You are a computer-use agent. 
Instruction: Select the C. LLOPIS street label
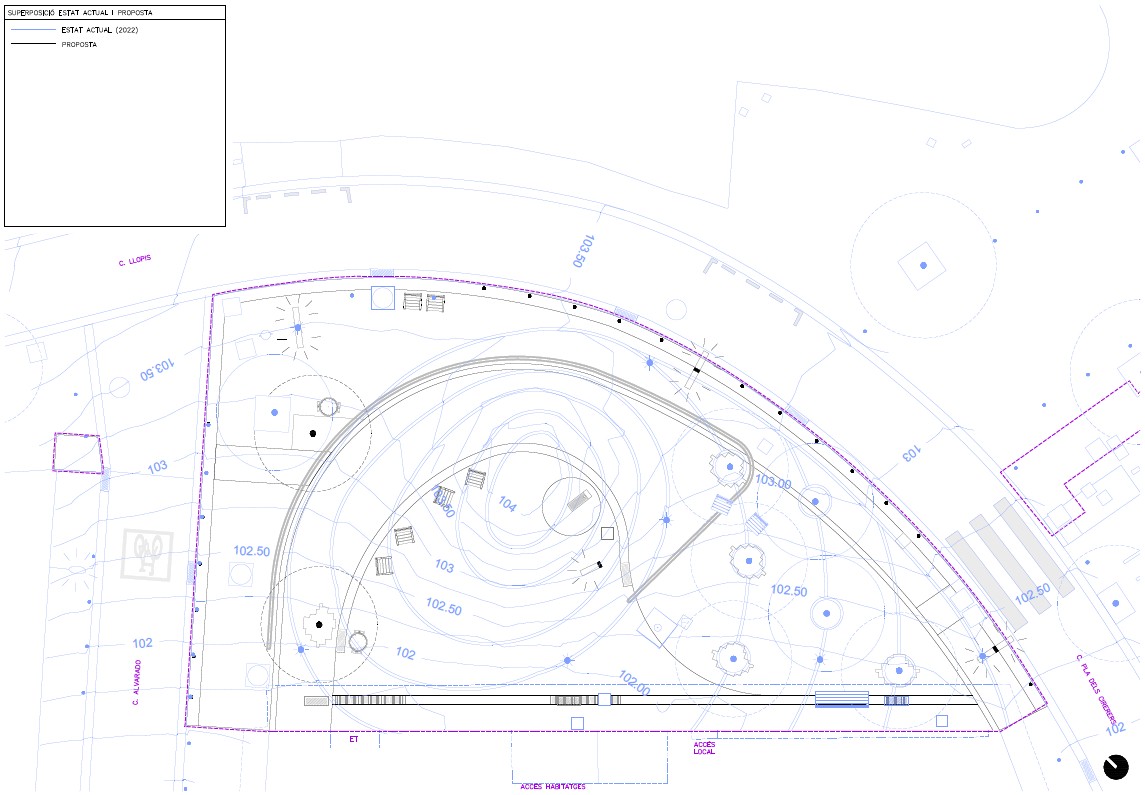tap(135, 261)
